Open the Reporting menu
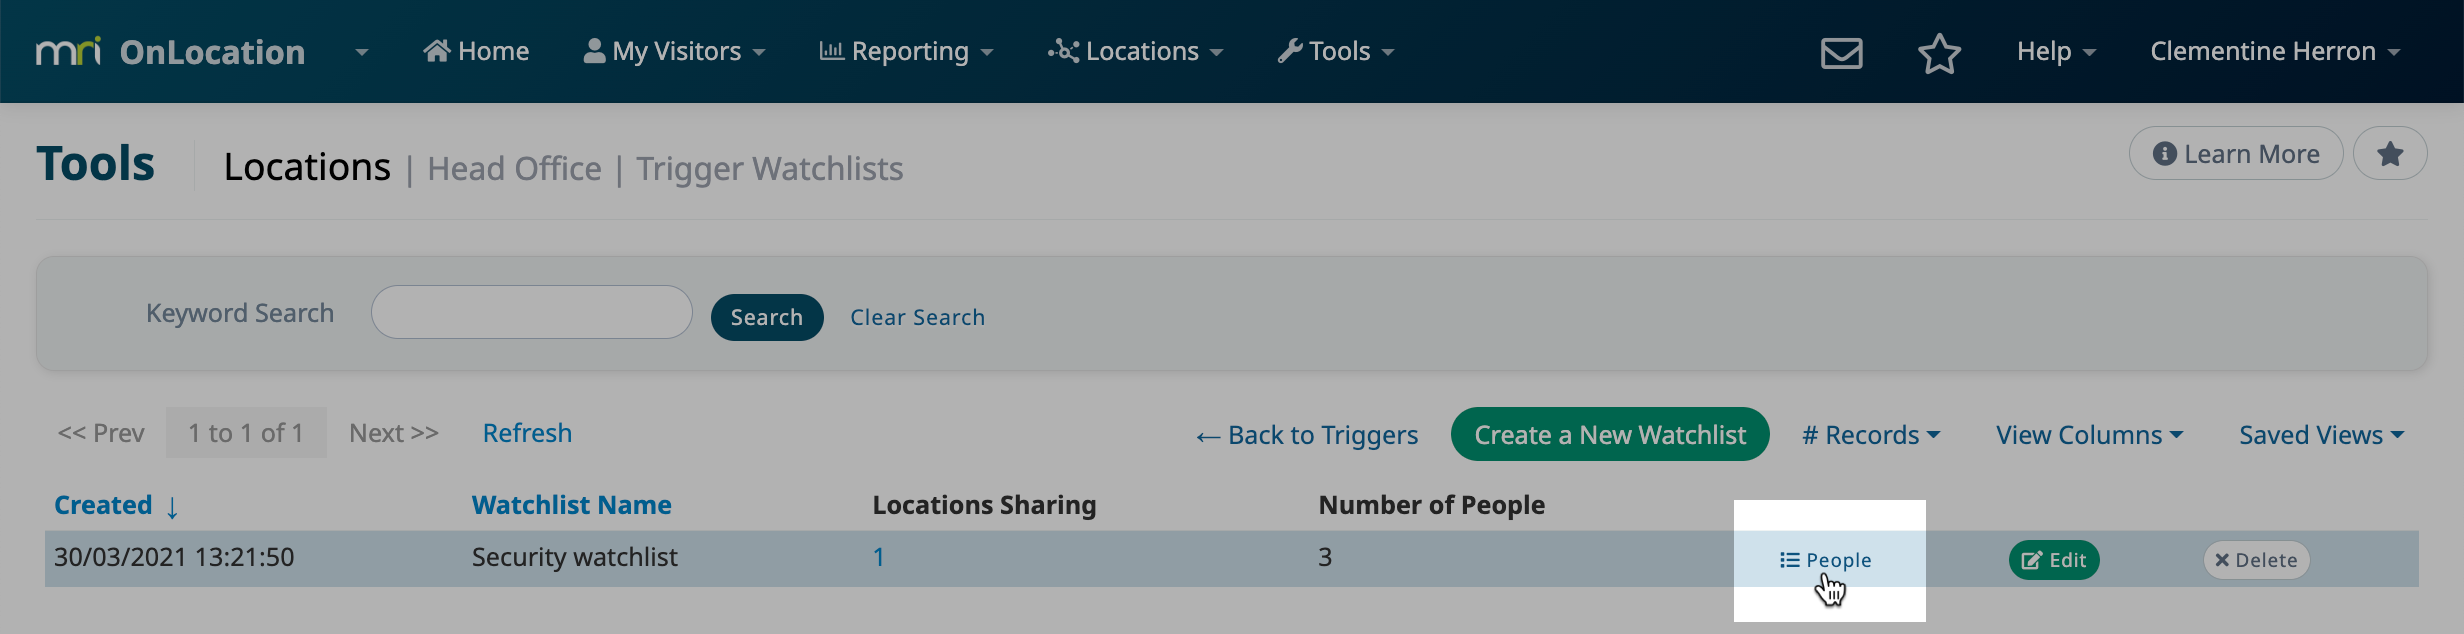The width and height of the screenshot is (2464, 634). pyautogui.click(x=906, y=51)
